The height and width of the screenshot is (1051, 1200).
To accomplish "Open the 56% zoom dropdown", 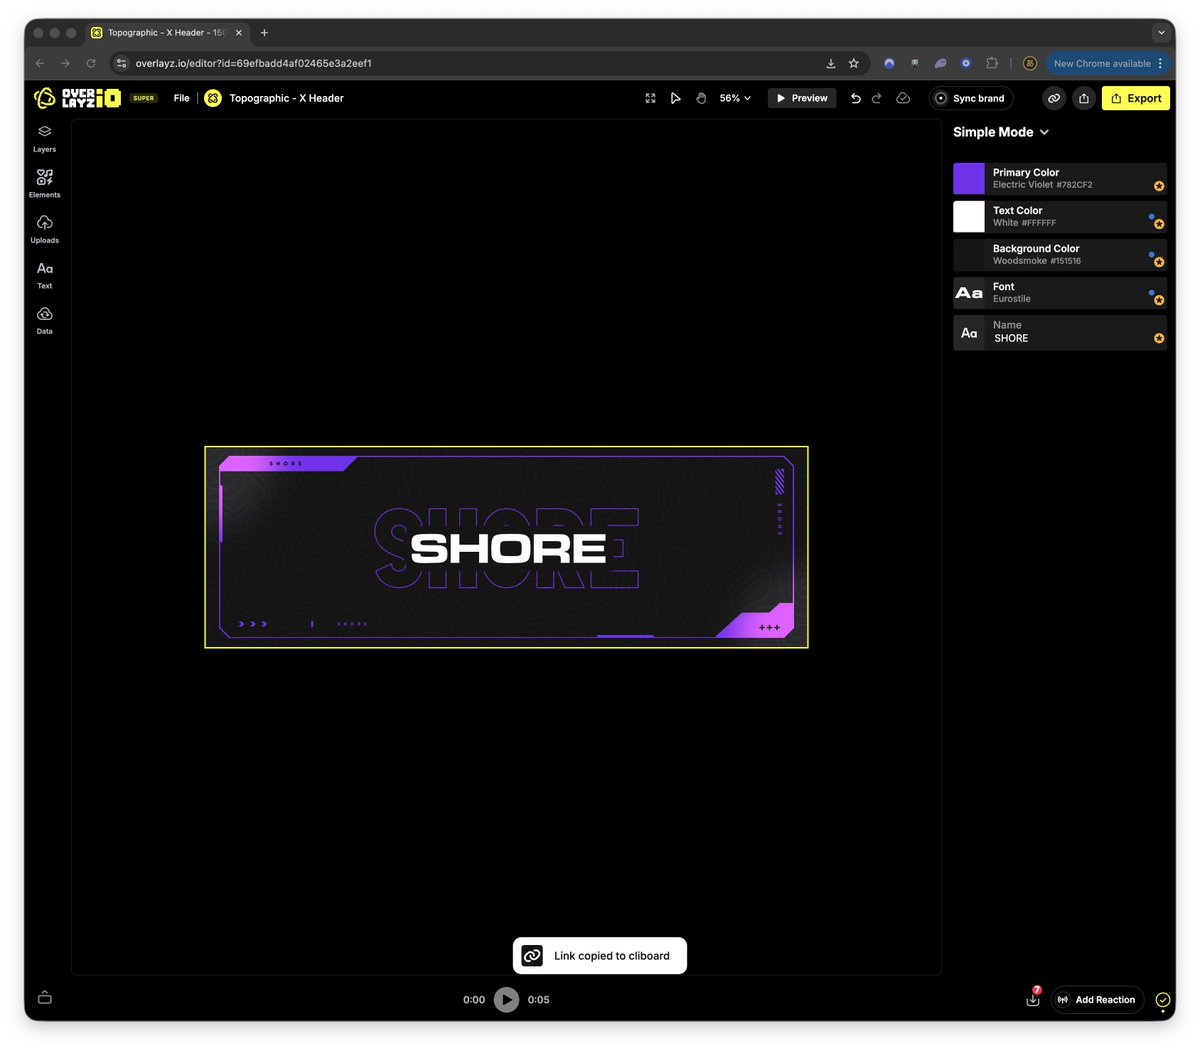I will pyautogui.click(x=735, y=98).
